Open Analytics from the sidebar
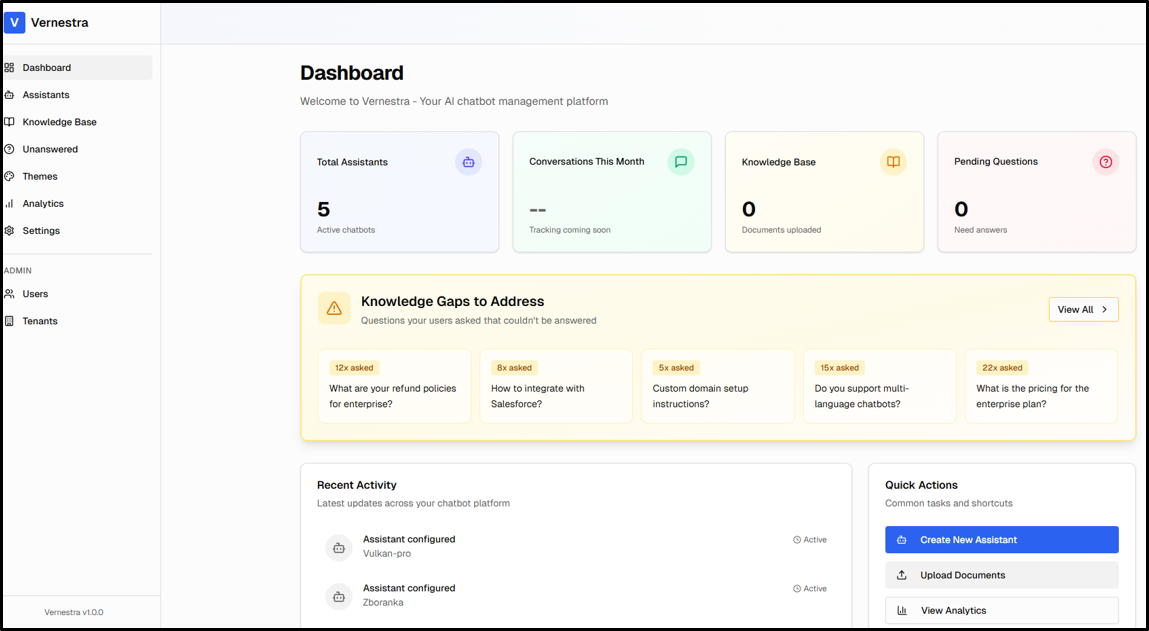Screen dimensions: 1149x631 (x=43, y=203)
